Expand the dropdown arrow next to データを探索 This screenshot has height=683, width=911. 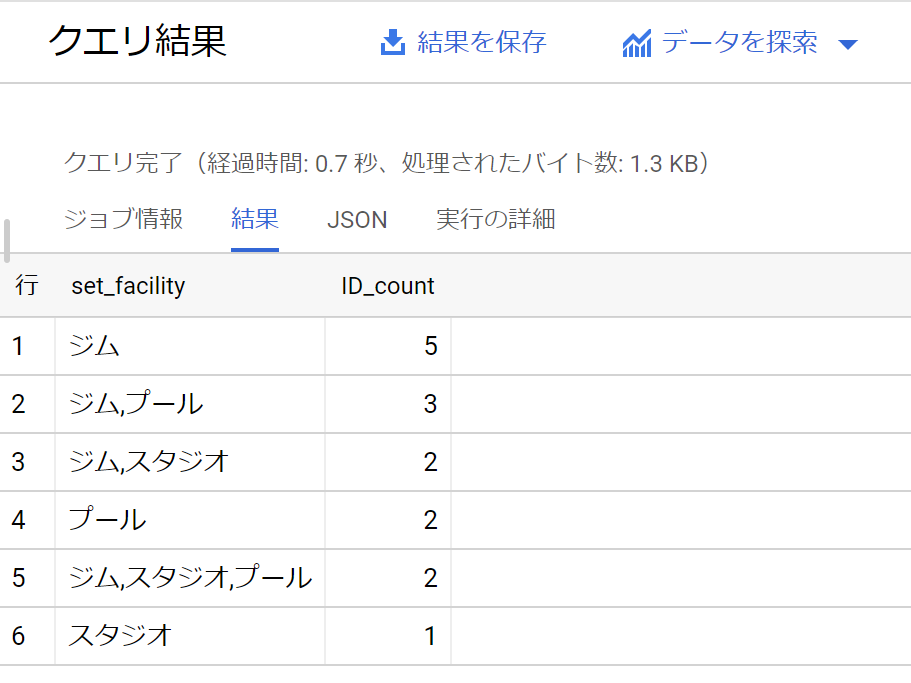(848, 43)
